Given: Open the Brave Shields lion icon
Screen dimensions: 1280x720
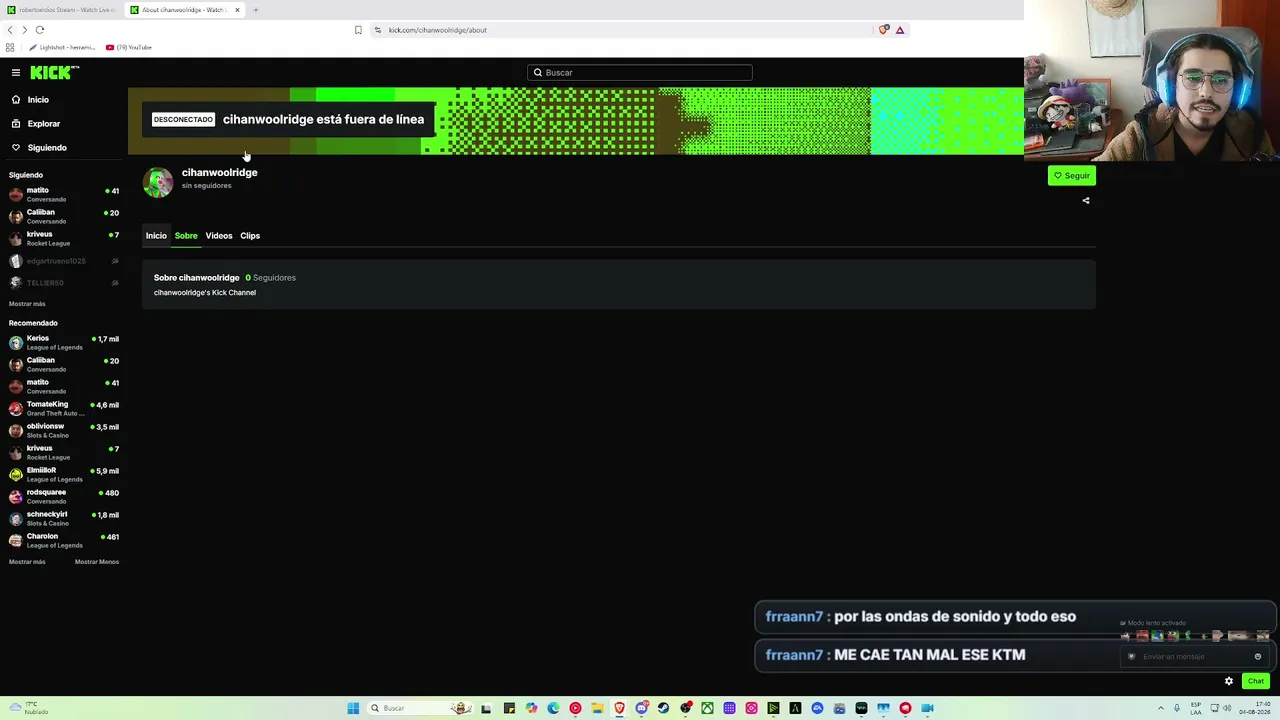Looking at the screenshot, I should tap(883, 30).
